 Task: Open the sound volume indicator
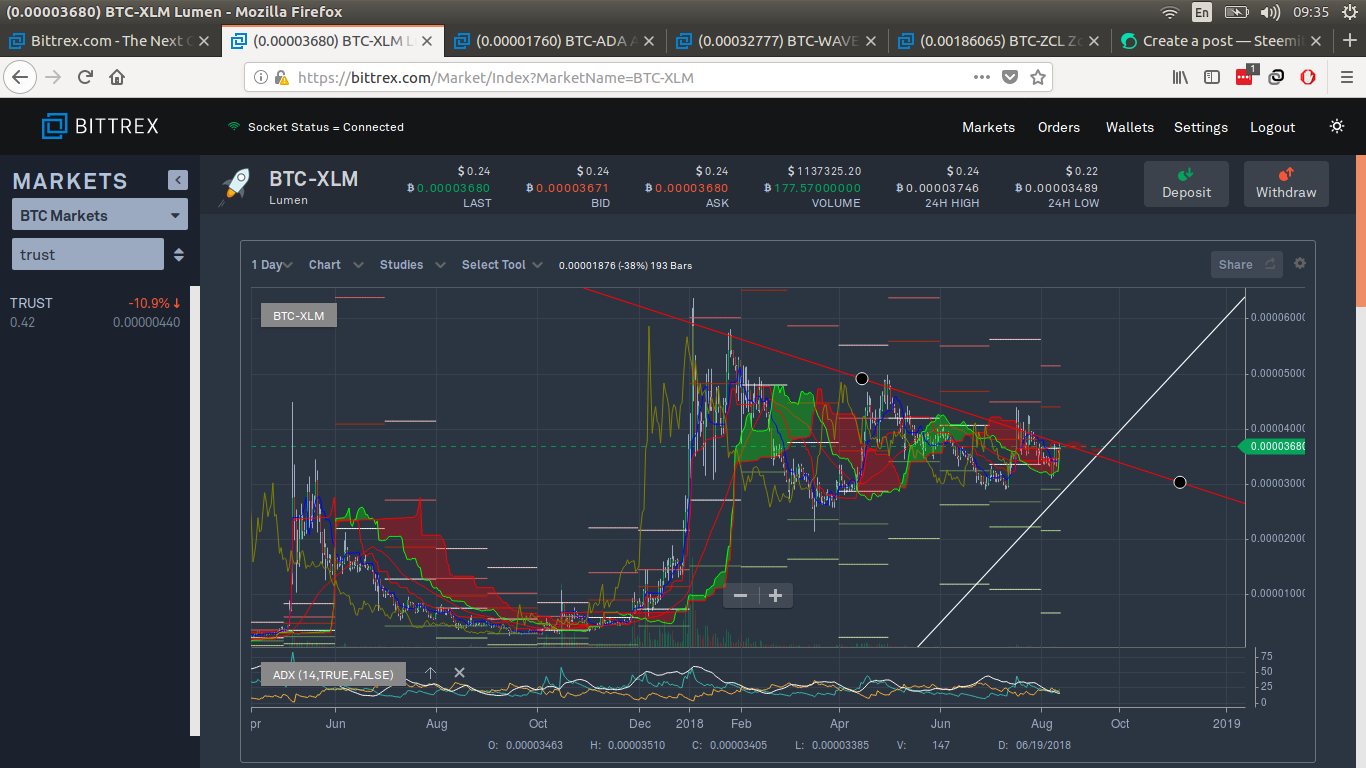1271,12
